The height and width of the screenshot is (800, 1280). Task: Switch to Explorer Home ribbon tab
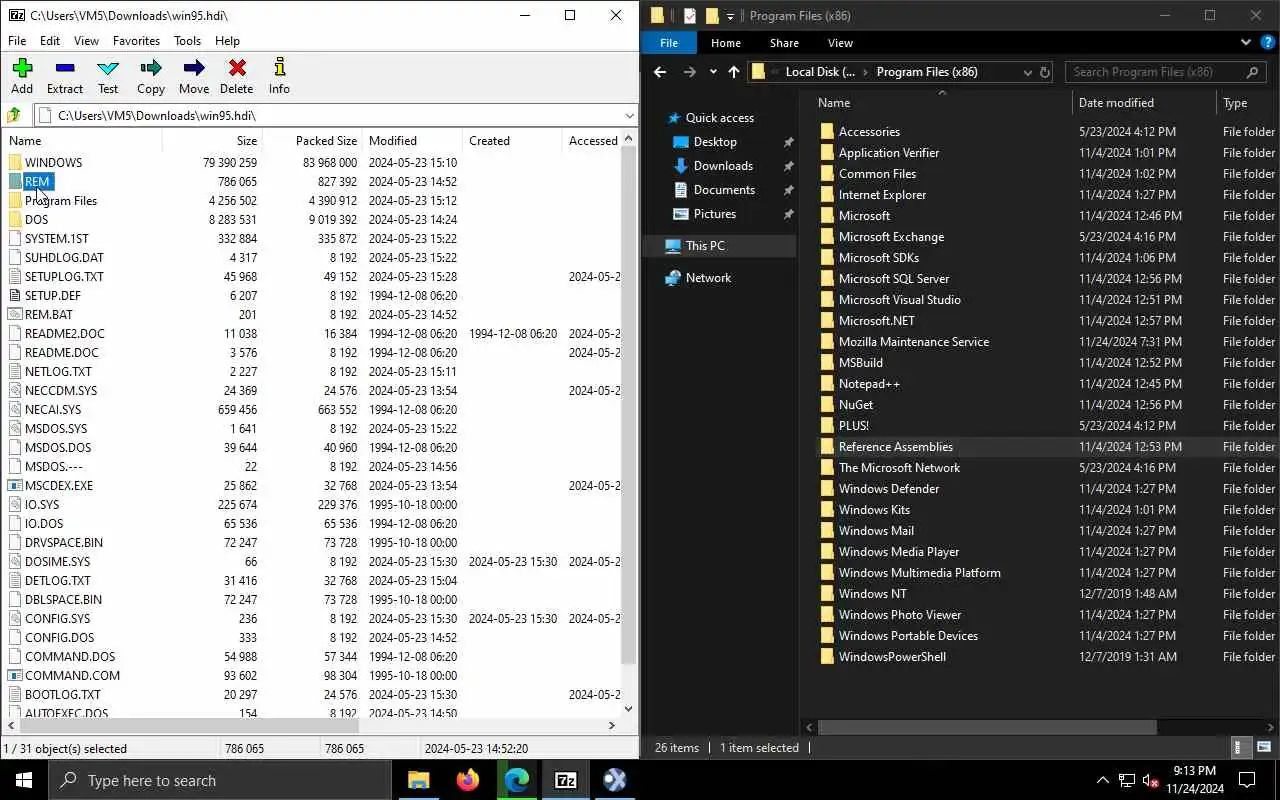click(x=726, y=43)
